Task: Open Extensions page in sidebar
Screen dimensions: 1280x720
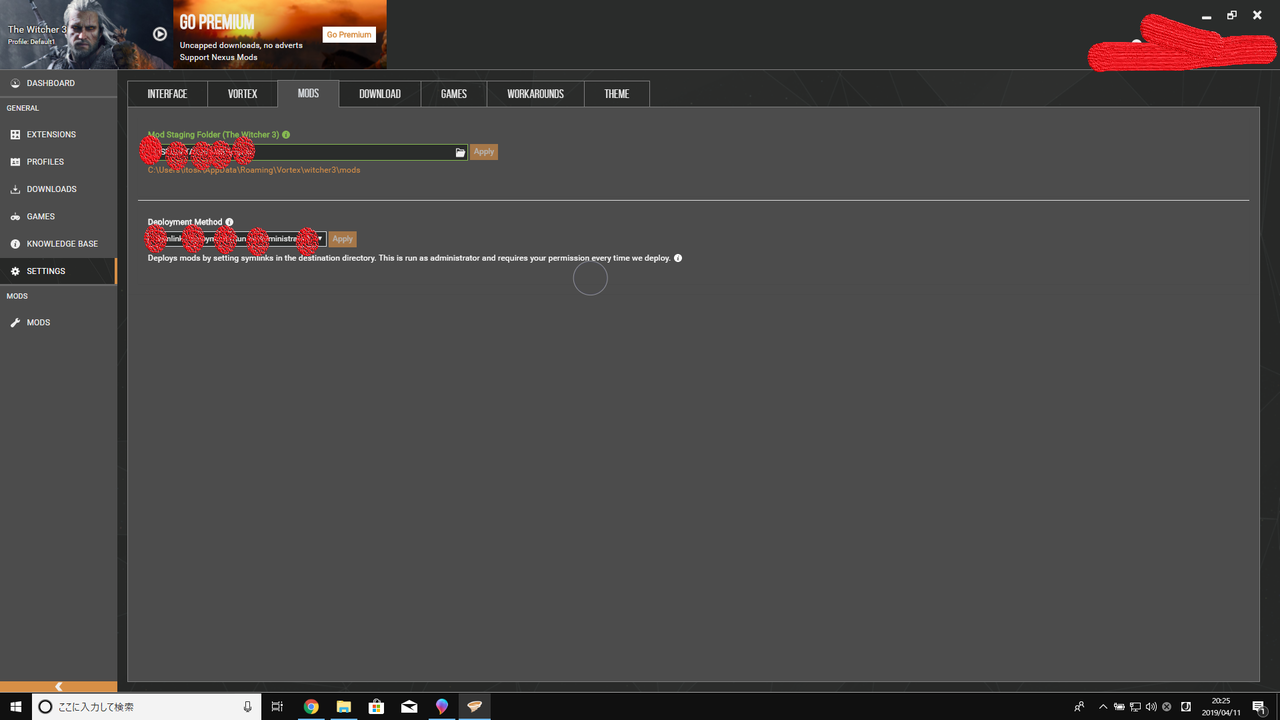Action: (58, 134)
